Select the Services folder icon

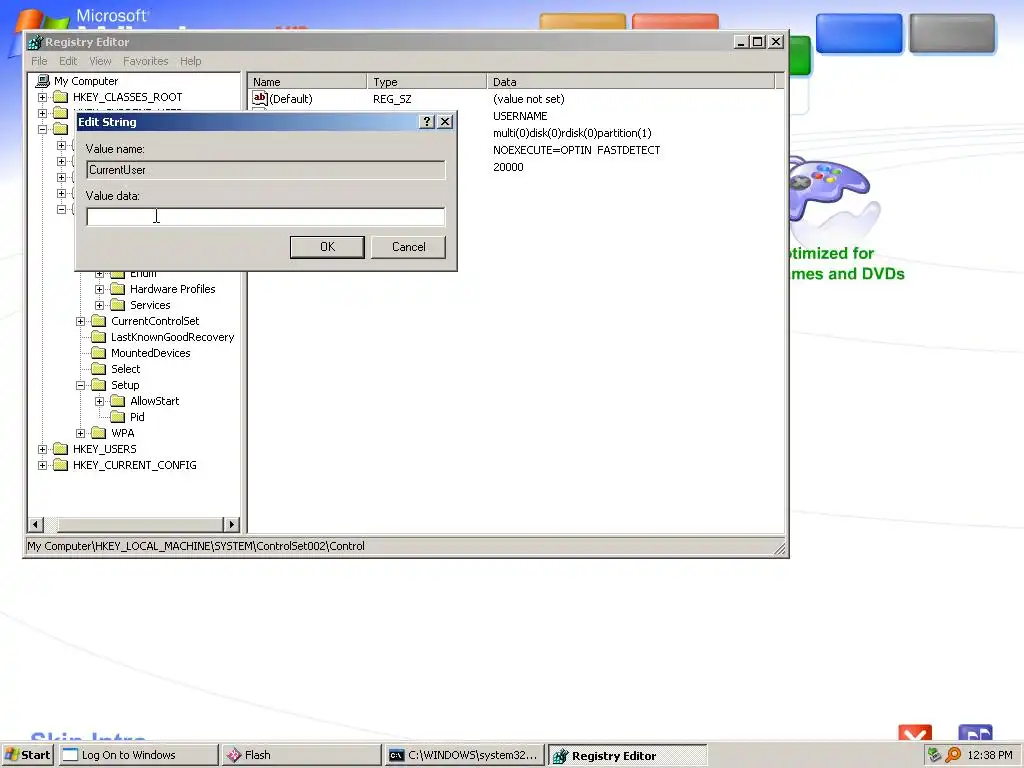(118, 305)
